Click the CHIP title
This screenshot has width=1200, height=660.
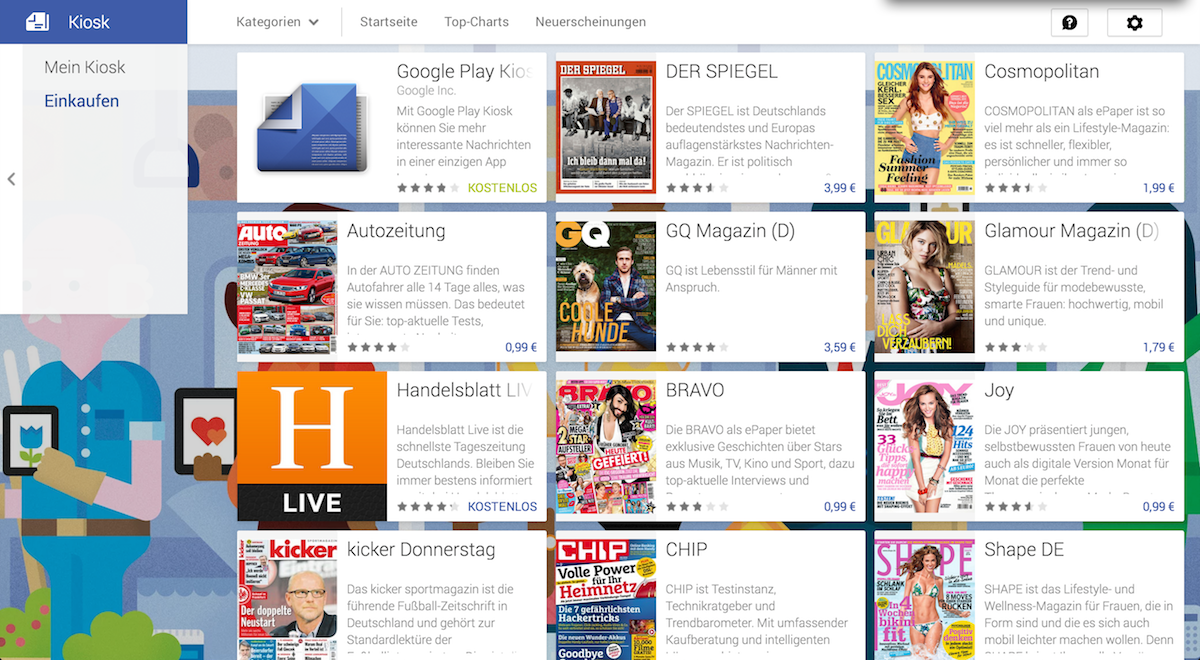[x=686, y=549]
